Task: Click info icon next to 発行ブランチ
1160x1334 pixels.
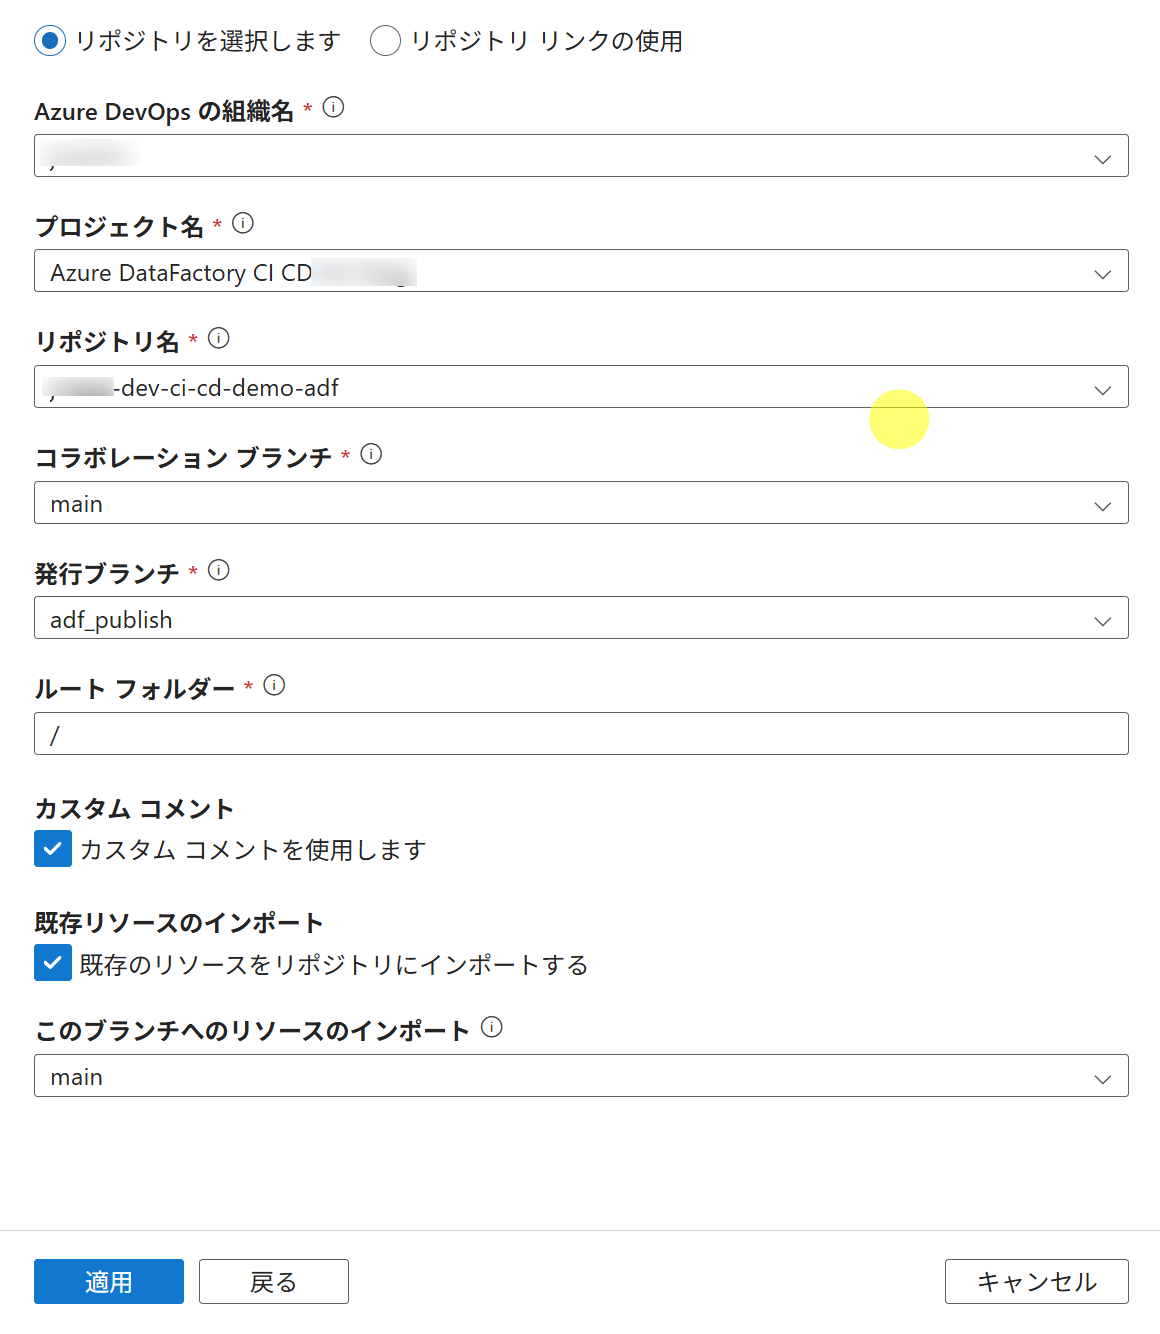Action: point(219,570)
